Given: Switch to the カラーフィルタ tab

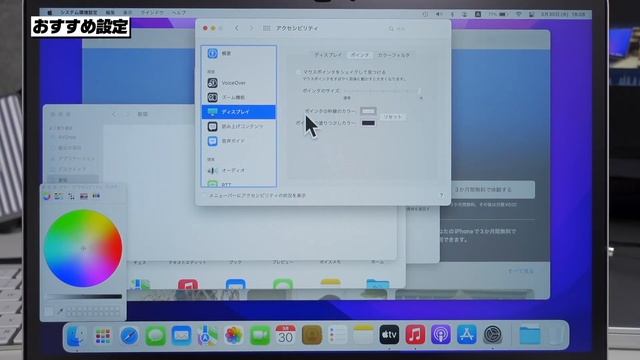Looking at the screenshot, I should pos(393,55).
